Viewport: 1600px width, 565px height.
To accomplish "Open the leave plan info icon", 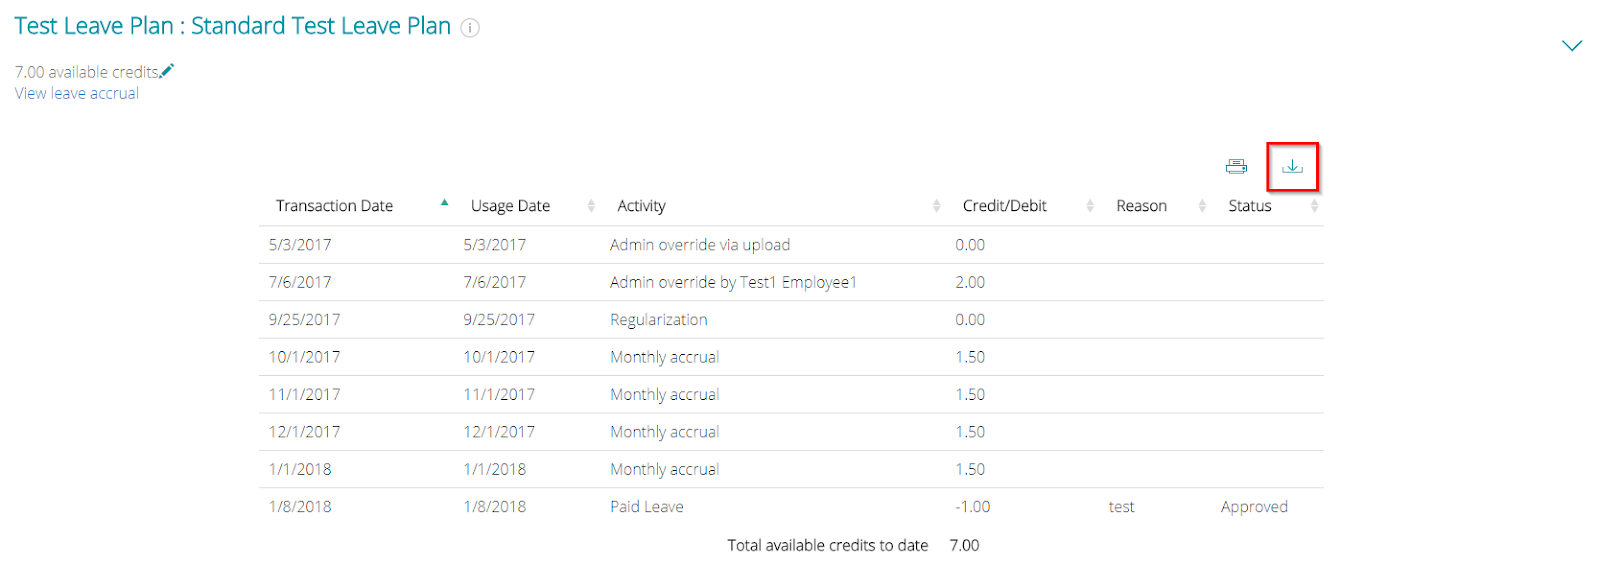I will coord(470,28).
